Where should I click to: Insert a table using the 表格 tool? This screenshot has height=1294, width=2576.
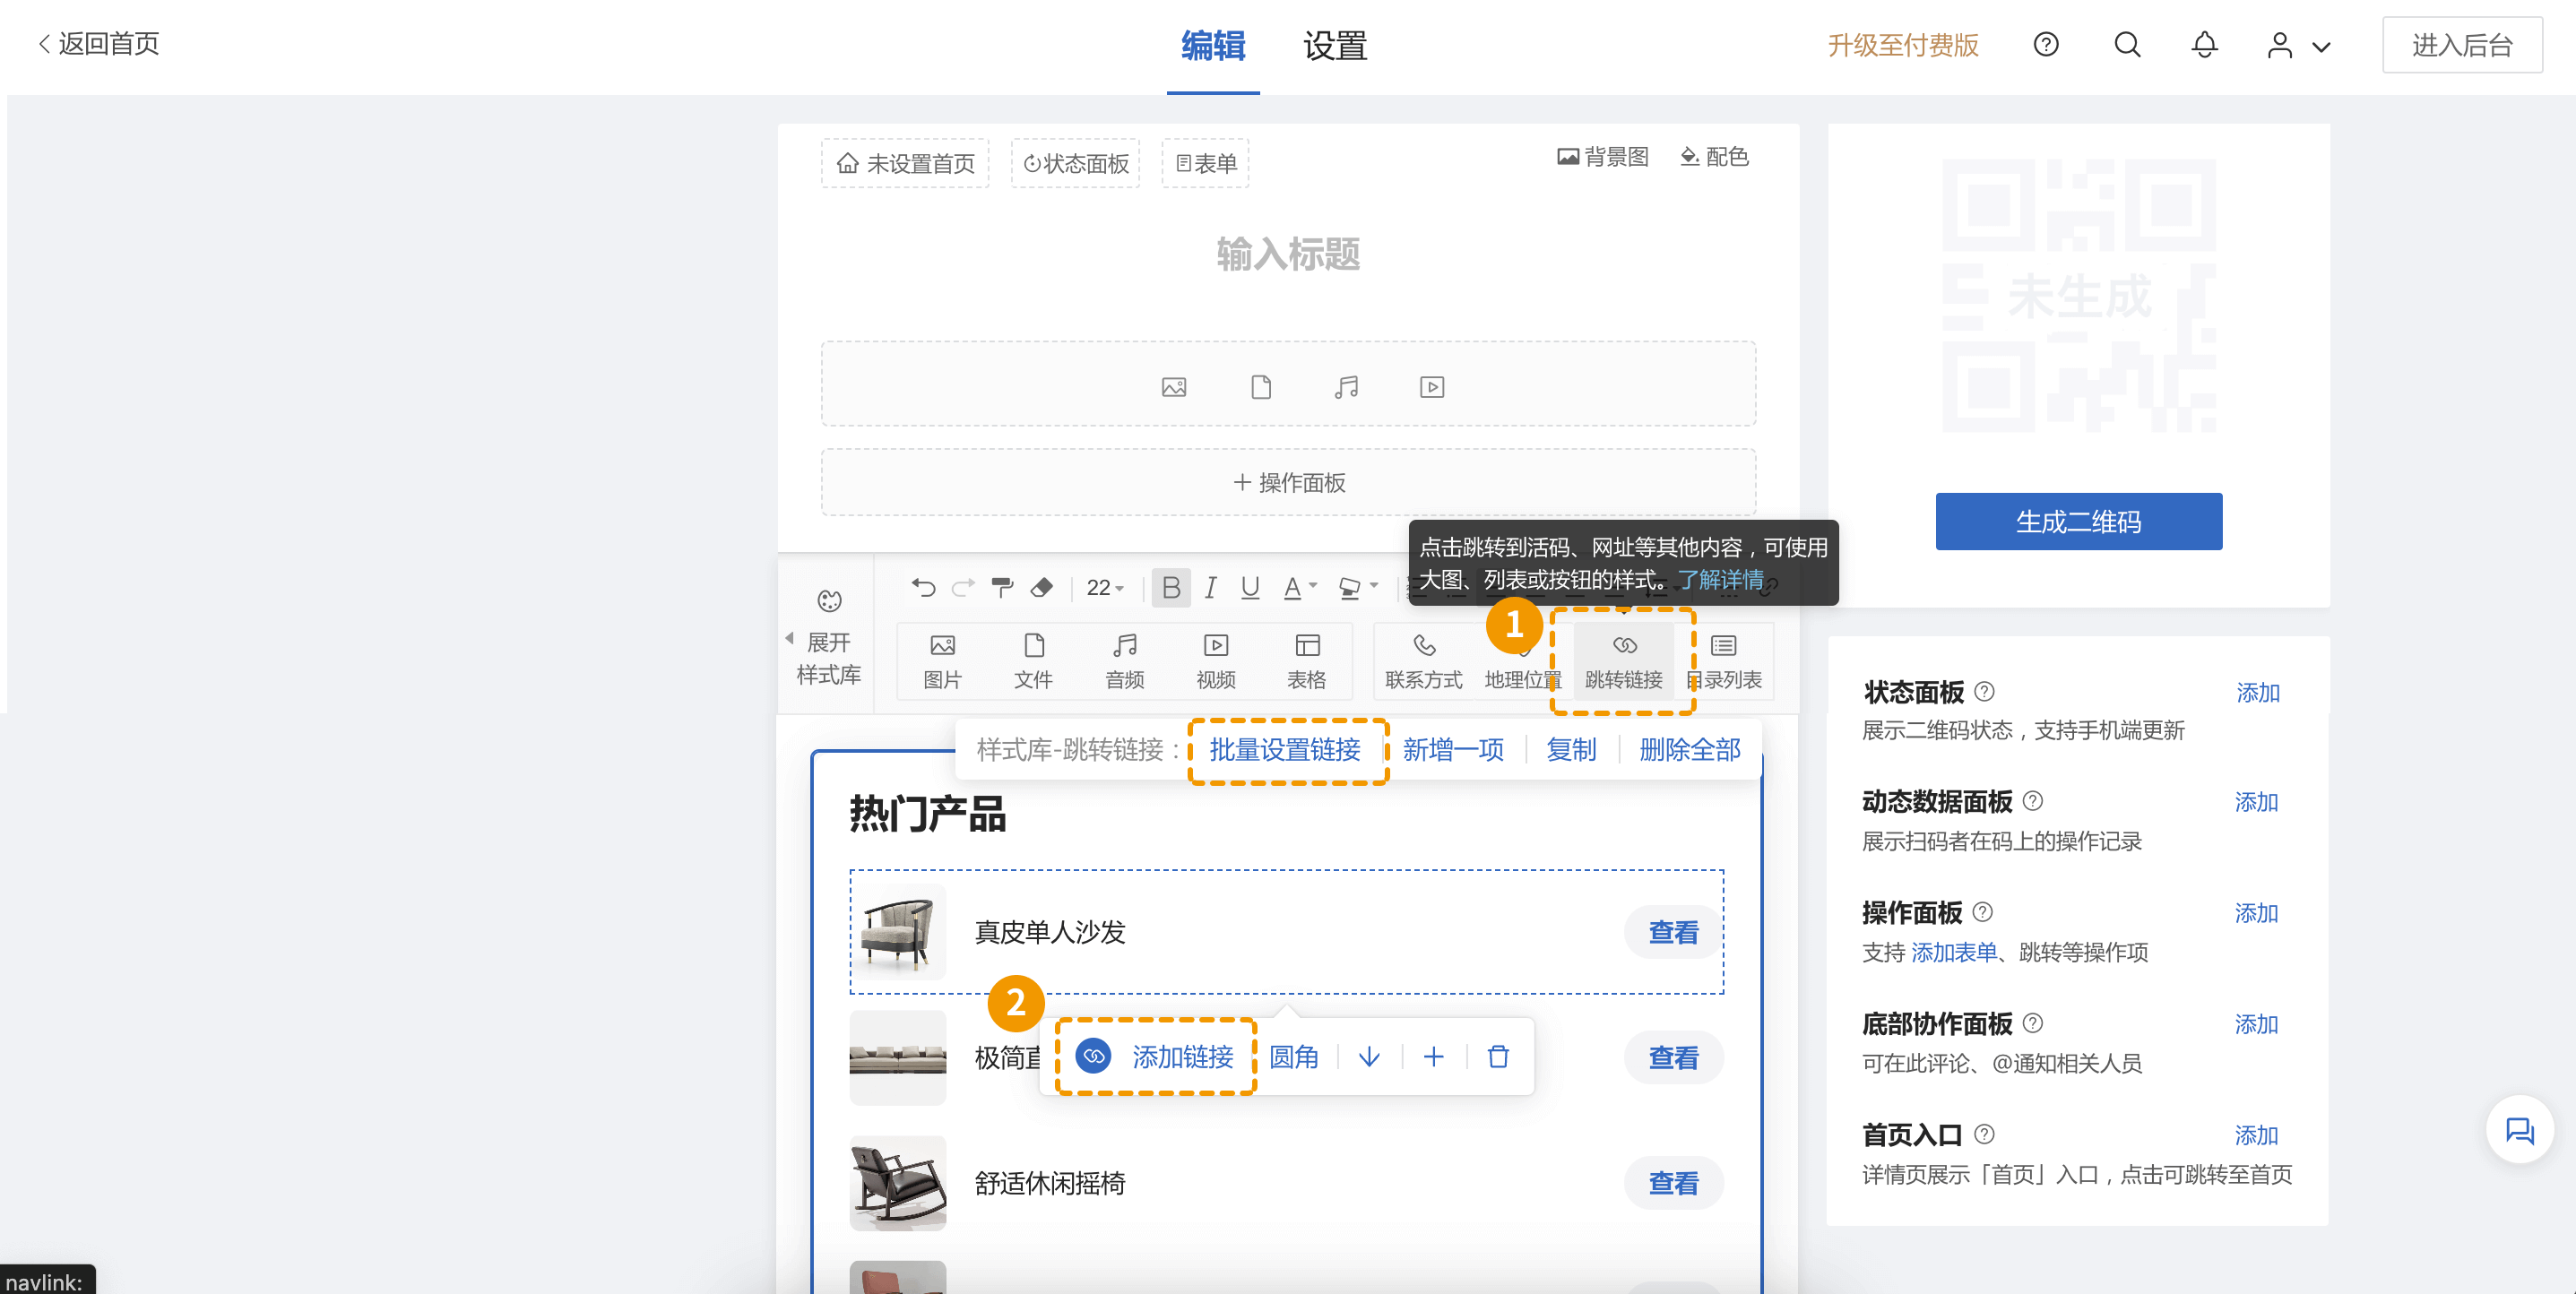[x=1306, y=660]
